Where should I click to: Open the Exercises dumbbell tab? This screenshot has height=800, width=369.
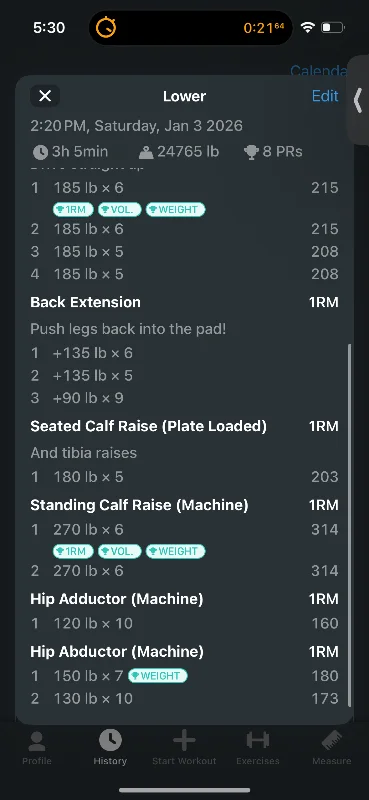tap(258, 740)
